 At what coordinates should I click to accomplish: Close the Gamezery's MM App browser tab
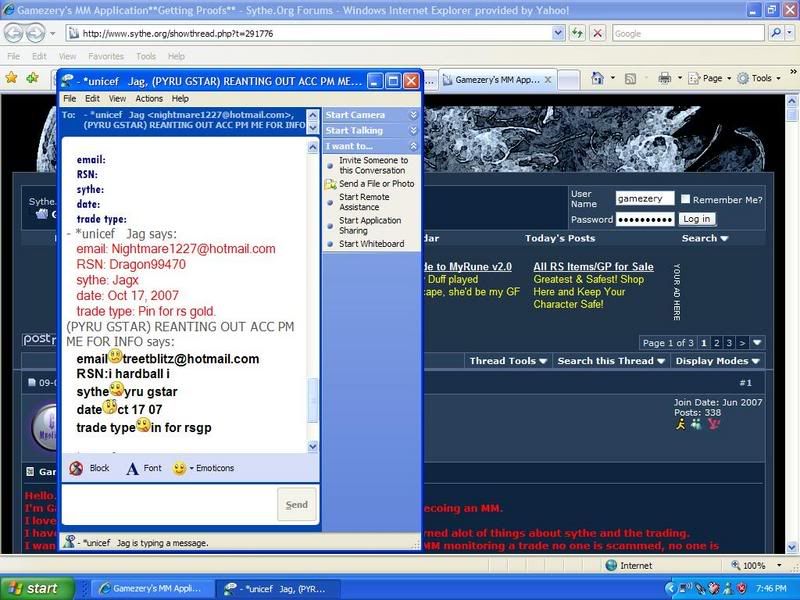[x=548, y=80]
